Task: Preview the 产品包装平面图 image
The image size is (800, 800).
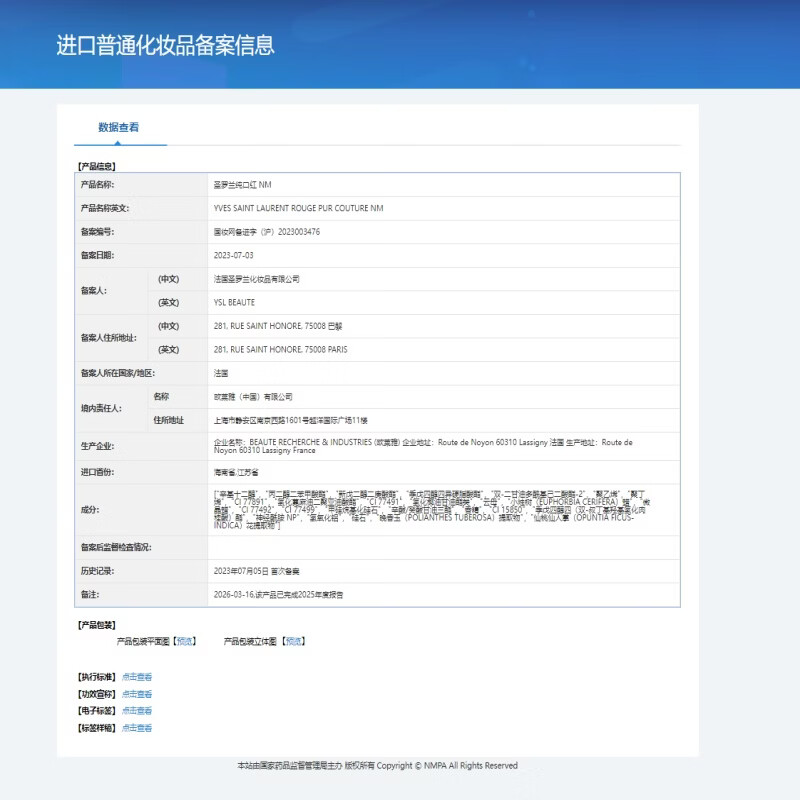Action: point(185,641)
